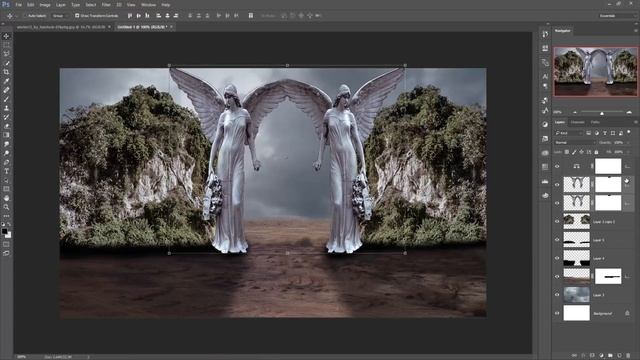Click the Auto-Align Layers icon
This screenshot has height=360, width=640.
(x=251, y=16)
